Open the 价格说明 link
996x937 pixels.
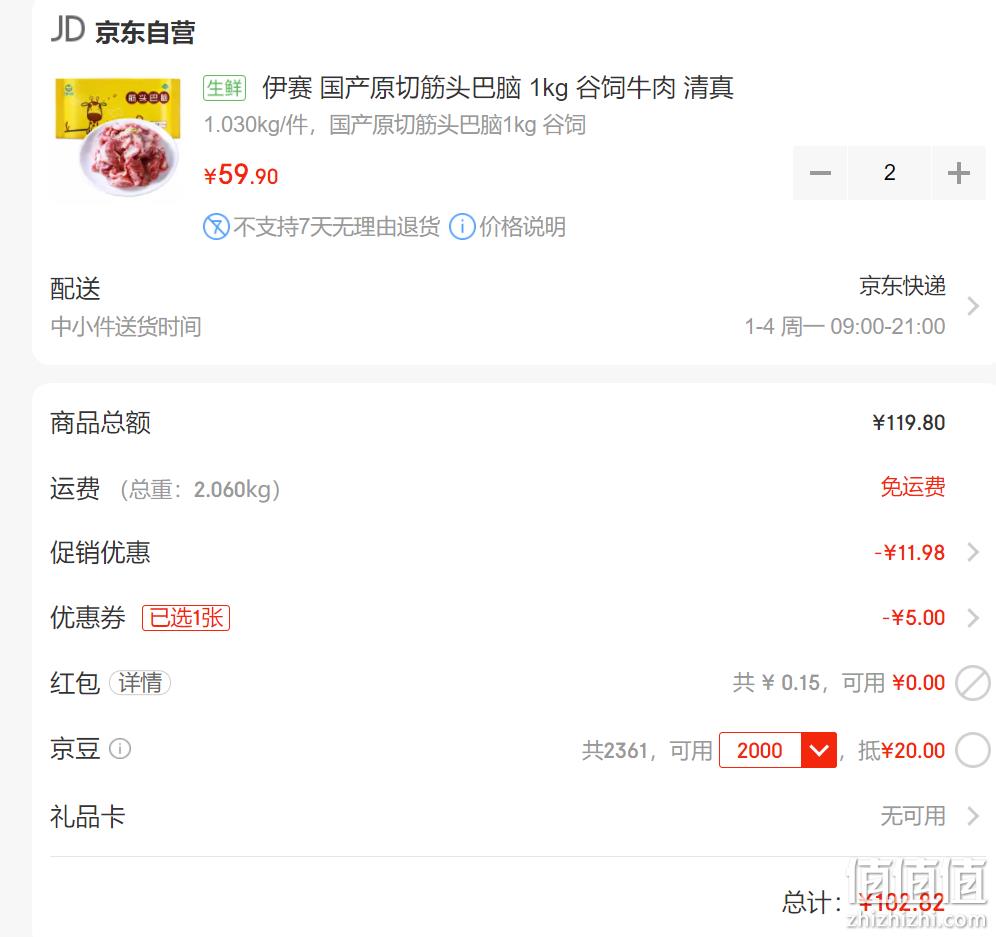click(522, 227)
